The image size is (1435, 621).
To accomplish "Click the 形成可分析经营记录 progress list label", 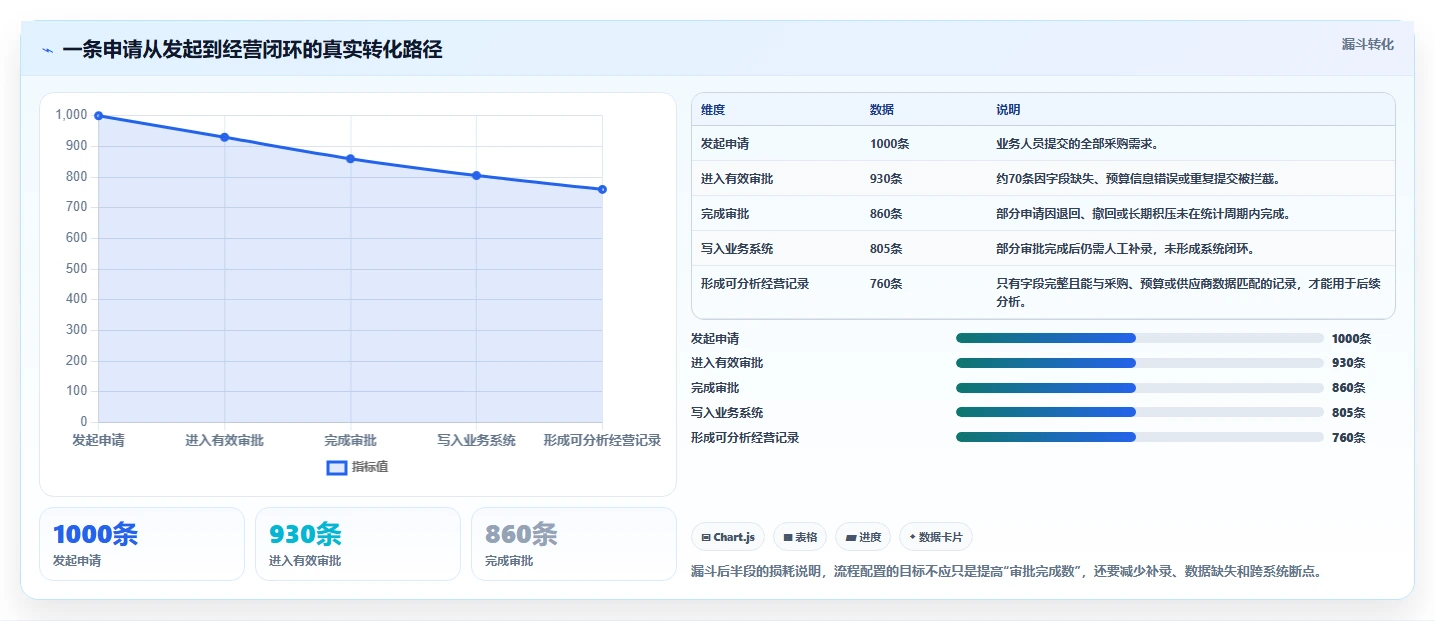I will point(745,438).
